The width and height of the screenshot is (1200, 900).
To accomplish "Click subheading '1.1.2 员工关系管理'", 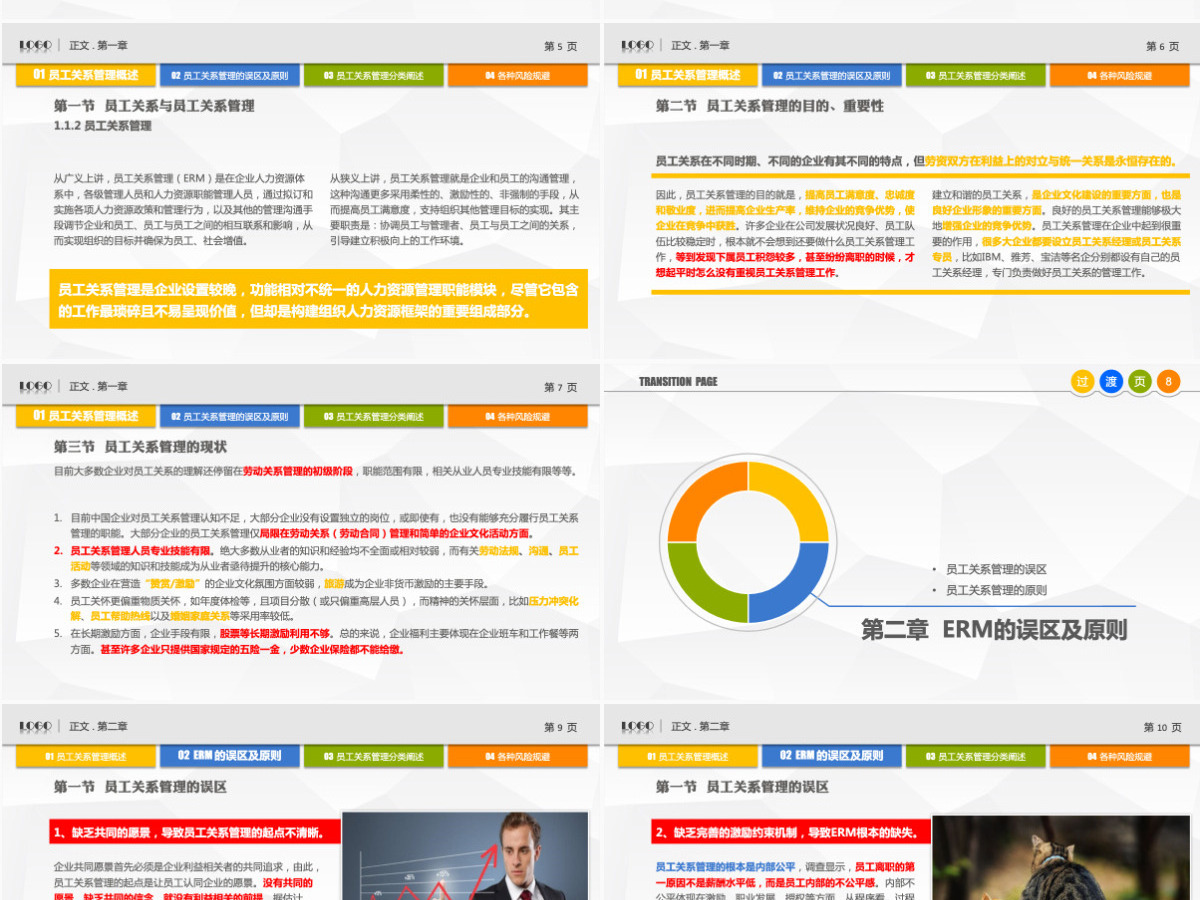I will click(x=102, y=126).
